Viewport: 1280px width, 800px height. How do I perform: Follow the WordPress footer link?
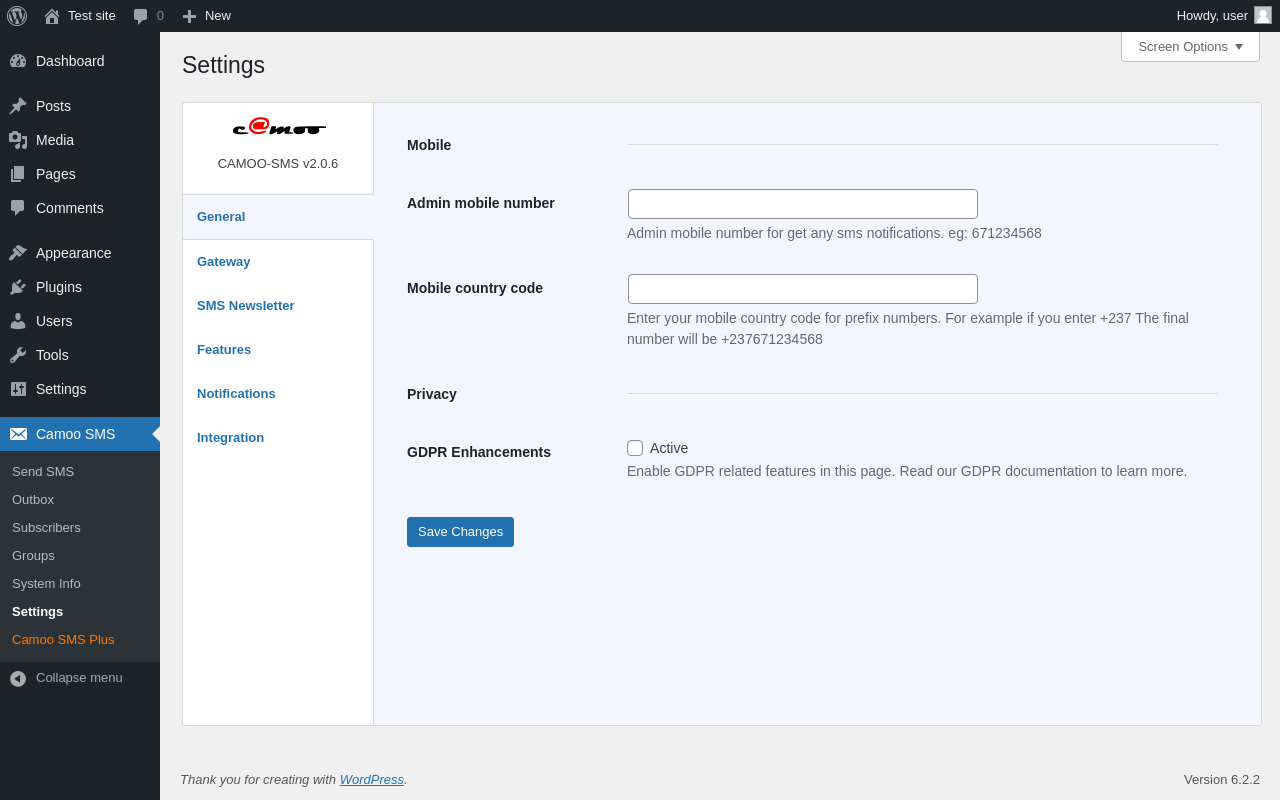pos(372,779)
